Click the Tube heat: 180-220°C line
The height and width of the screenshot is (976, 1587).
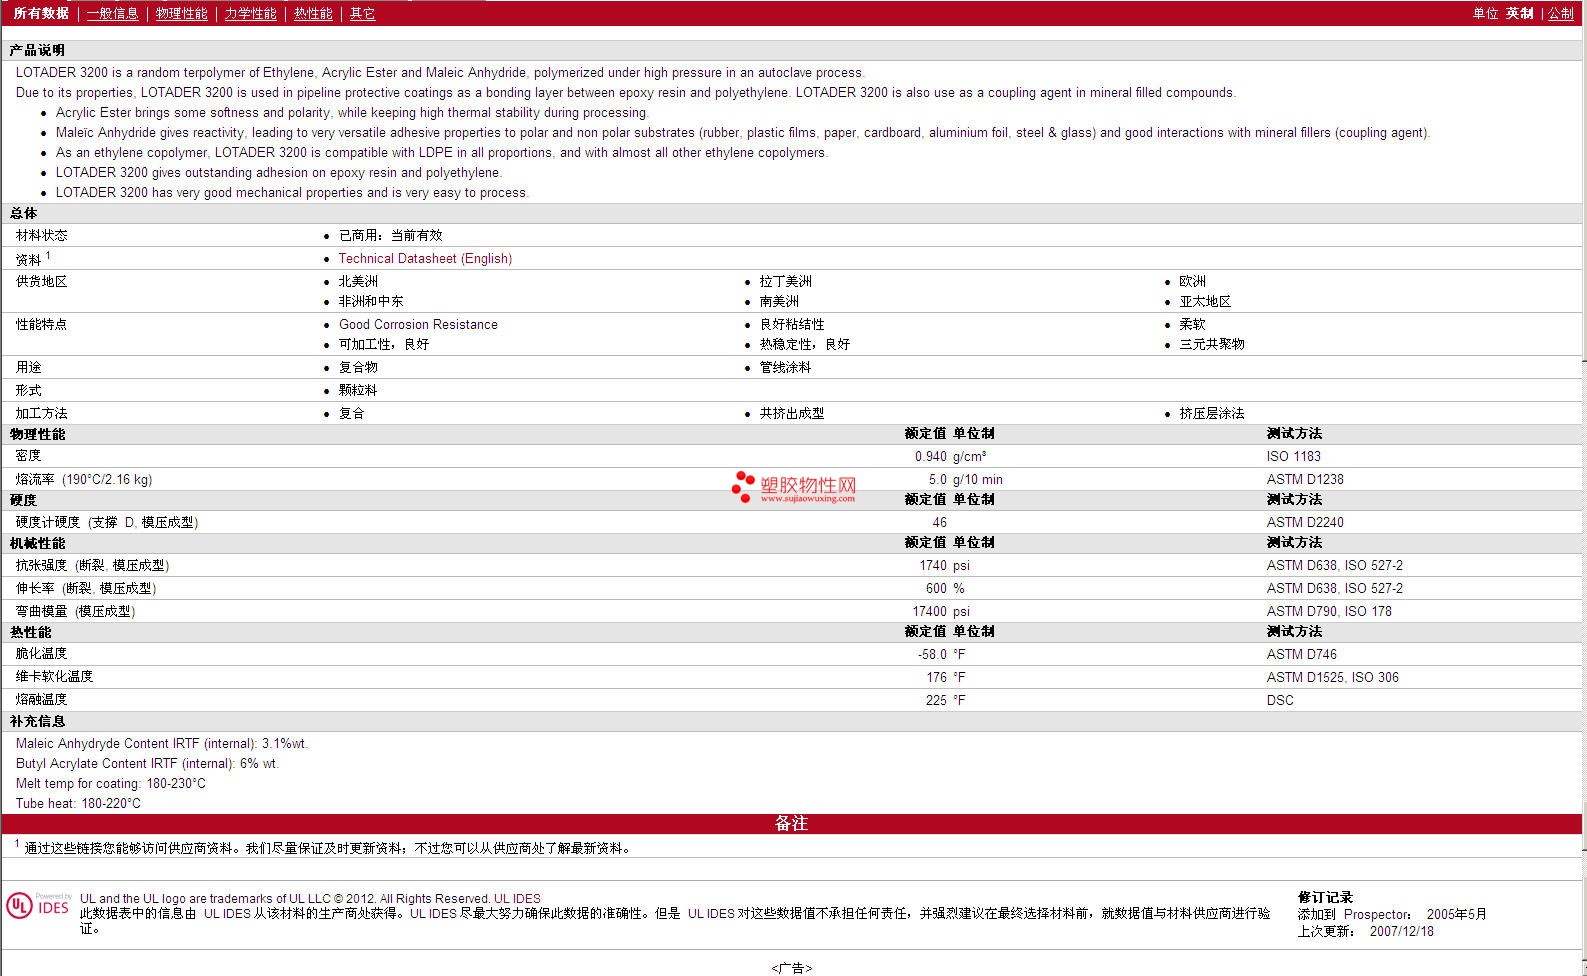(78, 804)
